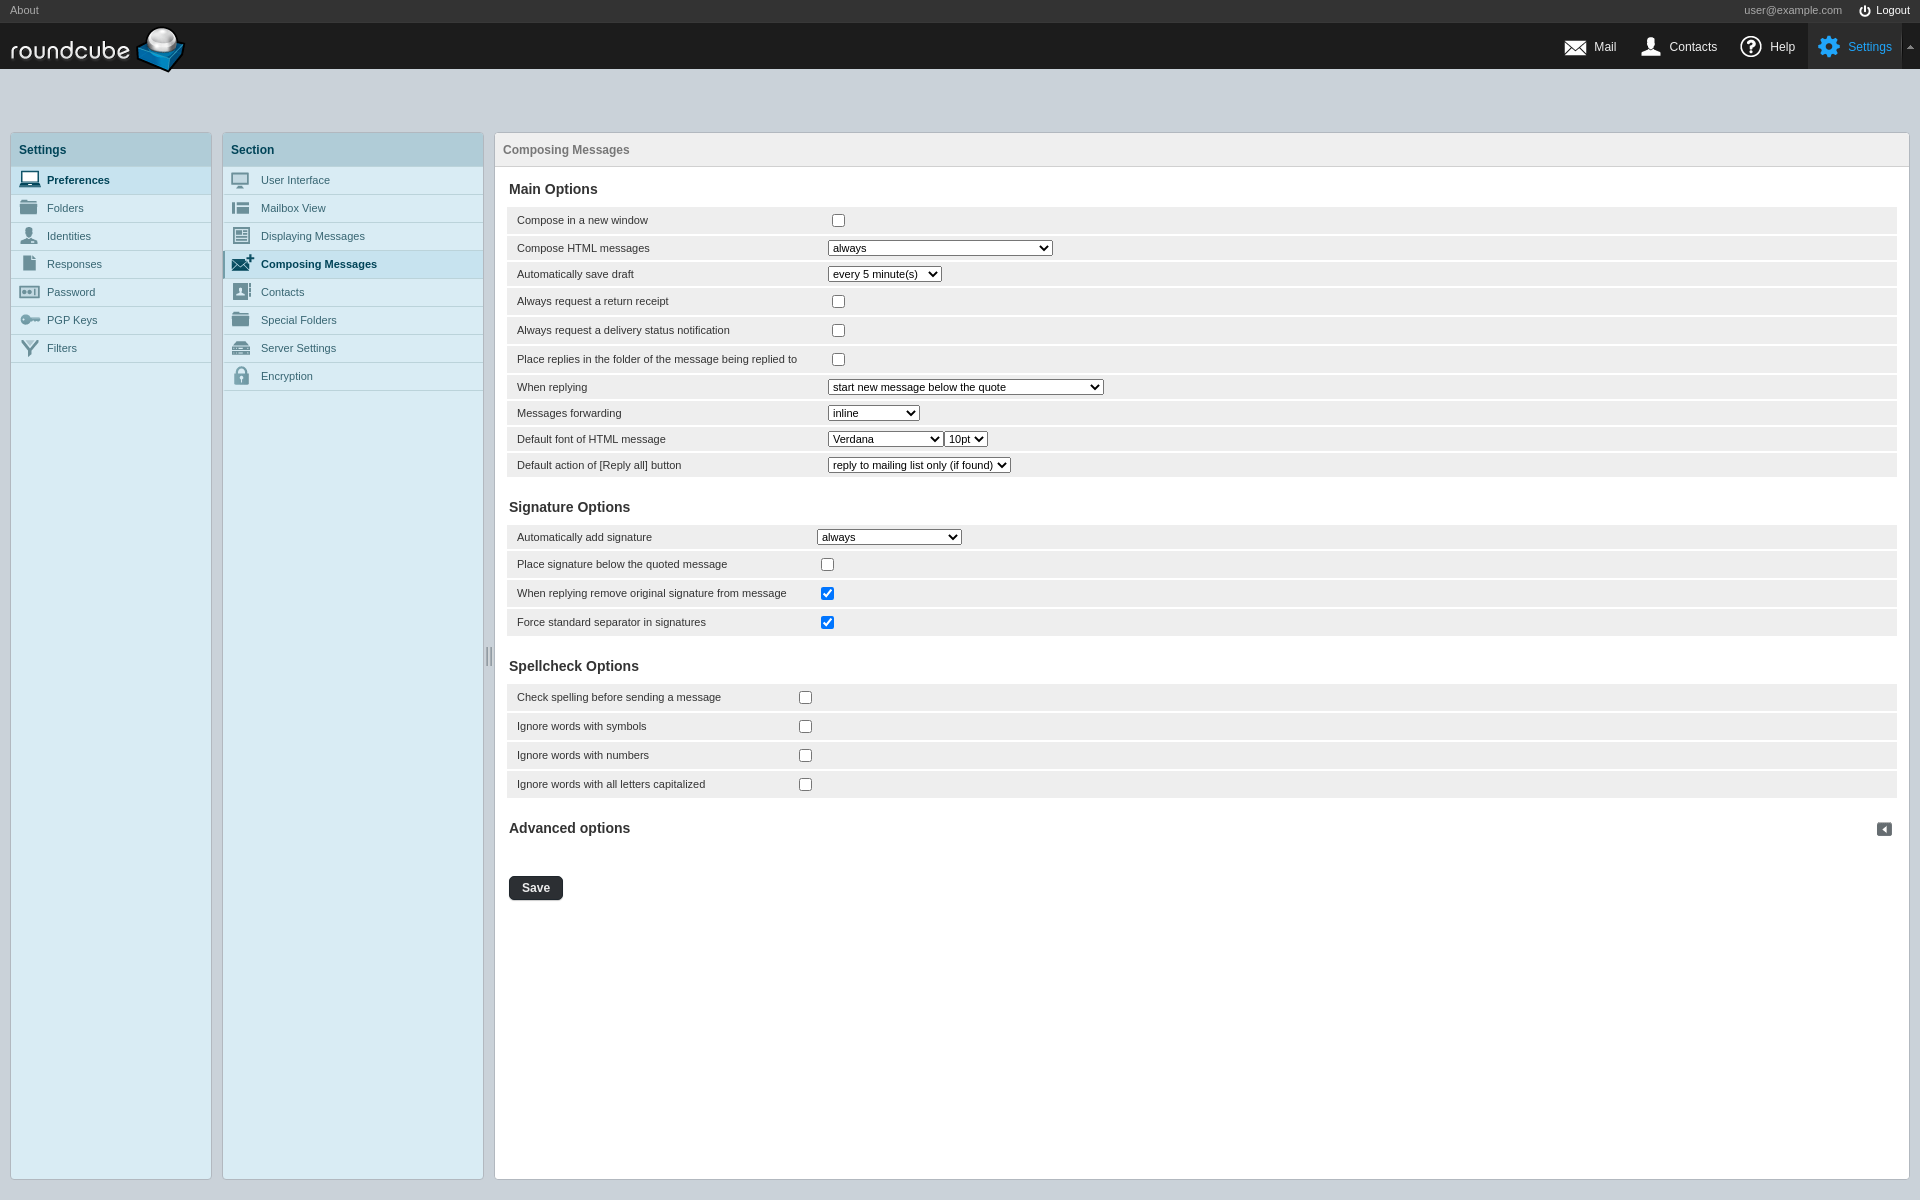Click the Displaying Messages icon
This screenshot has width=1920, height=1200.
[x=241, y=236]
